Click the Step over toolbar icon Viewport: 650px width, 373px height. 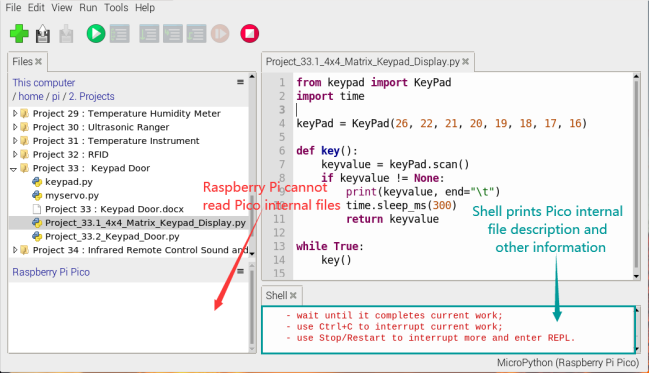coord(149,34)
